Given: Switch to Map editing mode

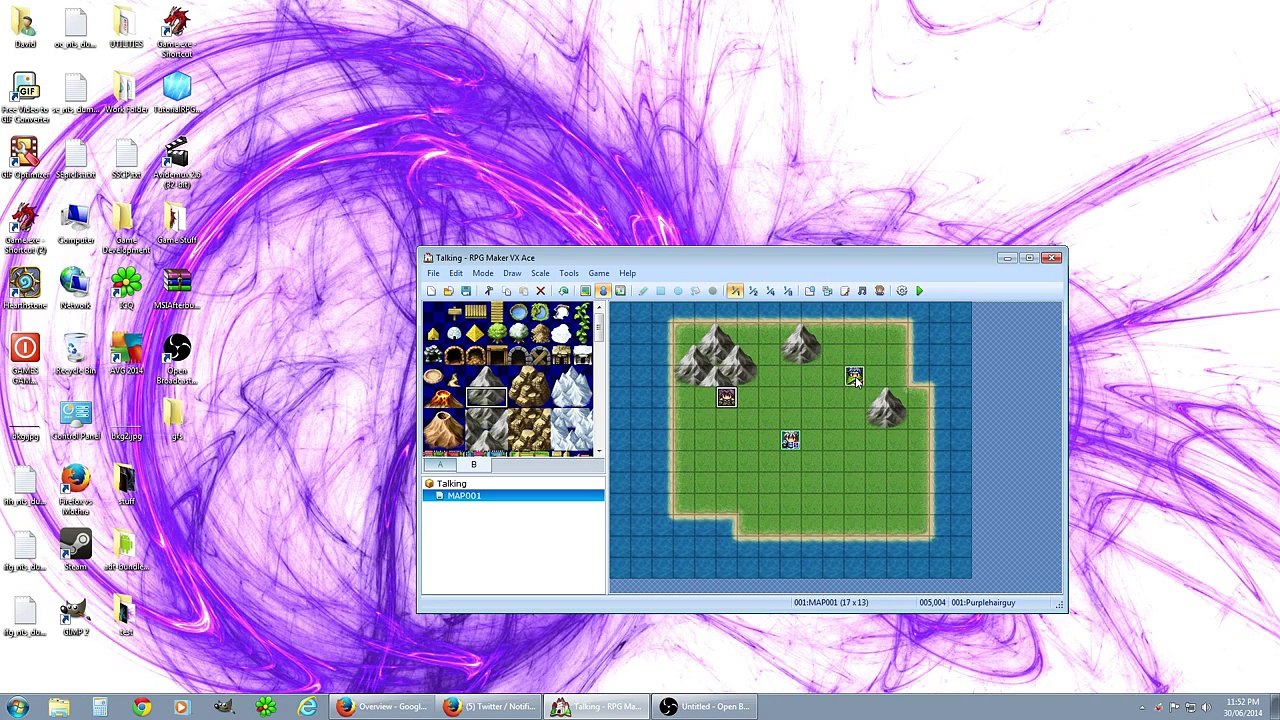Looking at the screenshot, I should click(585, 291).
